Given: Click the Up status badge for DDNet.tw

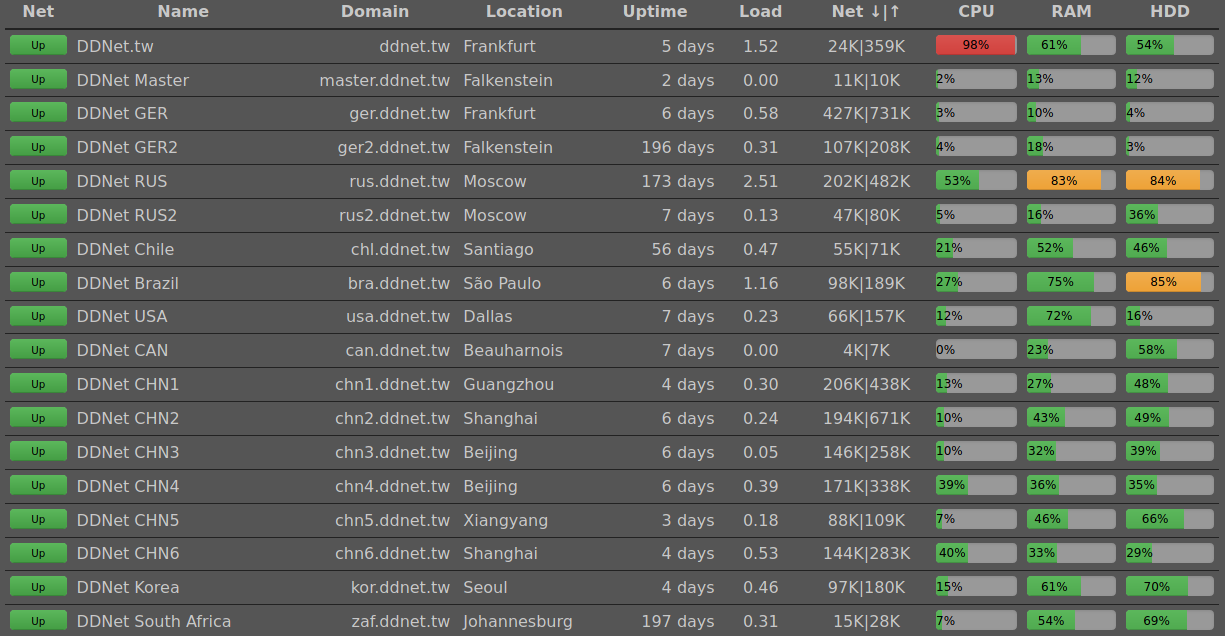Looking at the screenshot, I should [38, 45].
